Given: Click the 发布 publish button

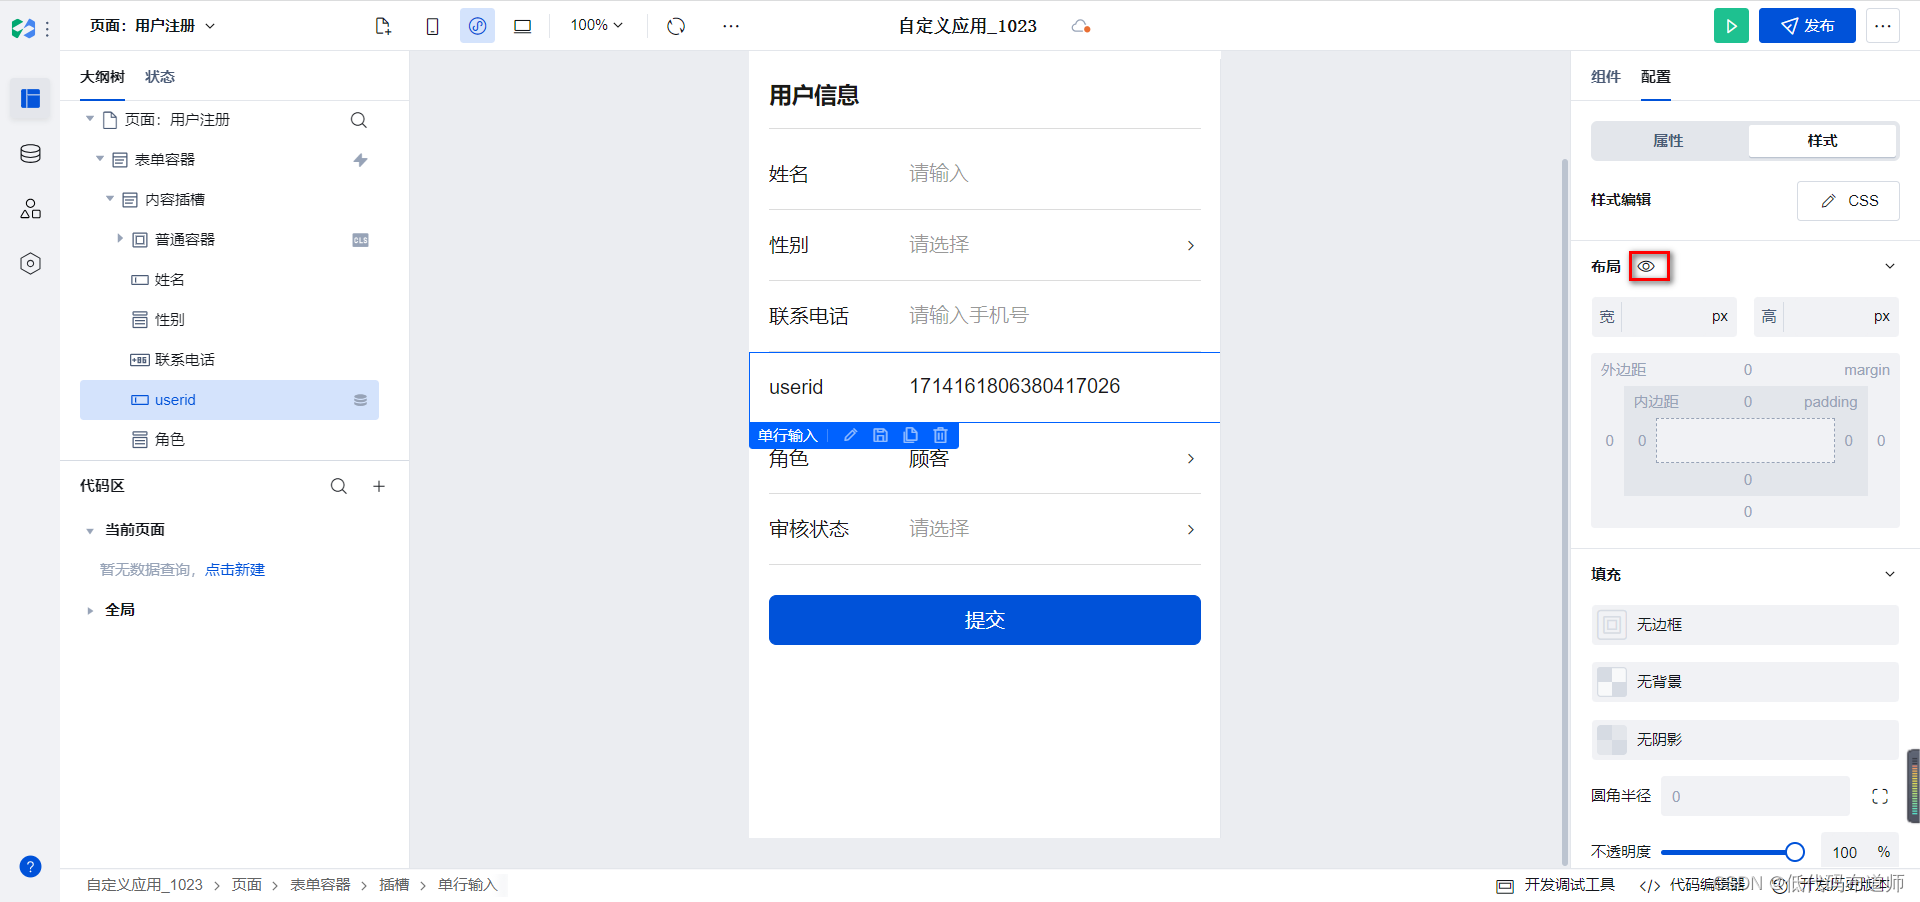Looking at the screenshot, I should pyautogui.click(x=1807, y=26).
